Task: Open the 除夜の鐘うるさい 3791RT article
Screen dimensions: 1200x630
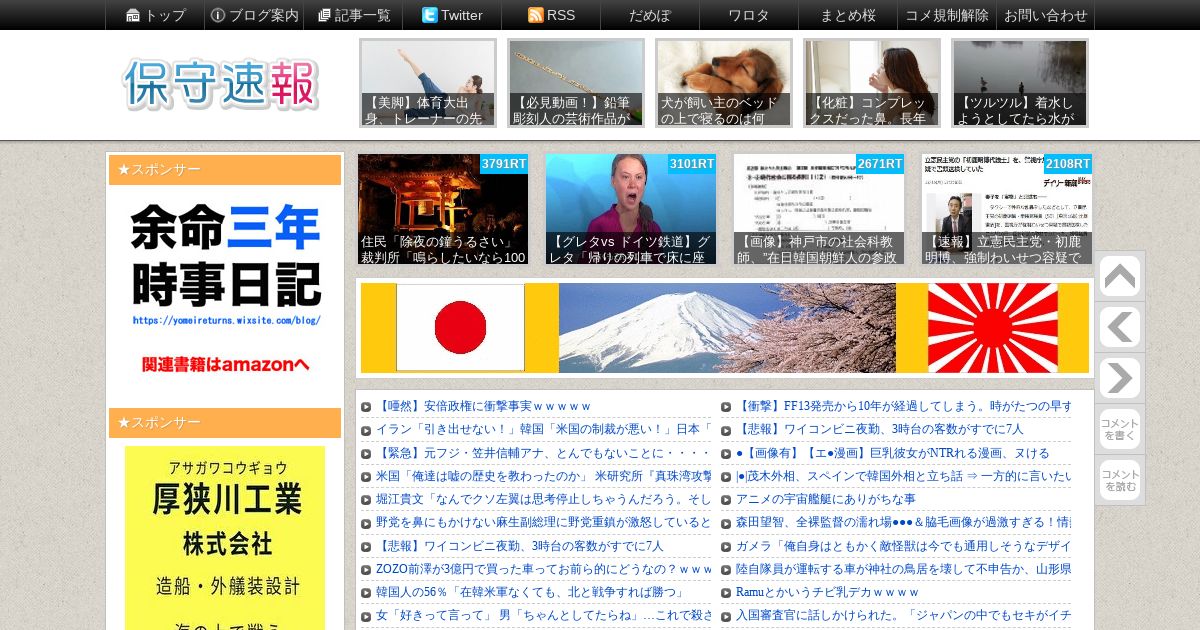Action: pos(443,209)
